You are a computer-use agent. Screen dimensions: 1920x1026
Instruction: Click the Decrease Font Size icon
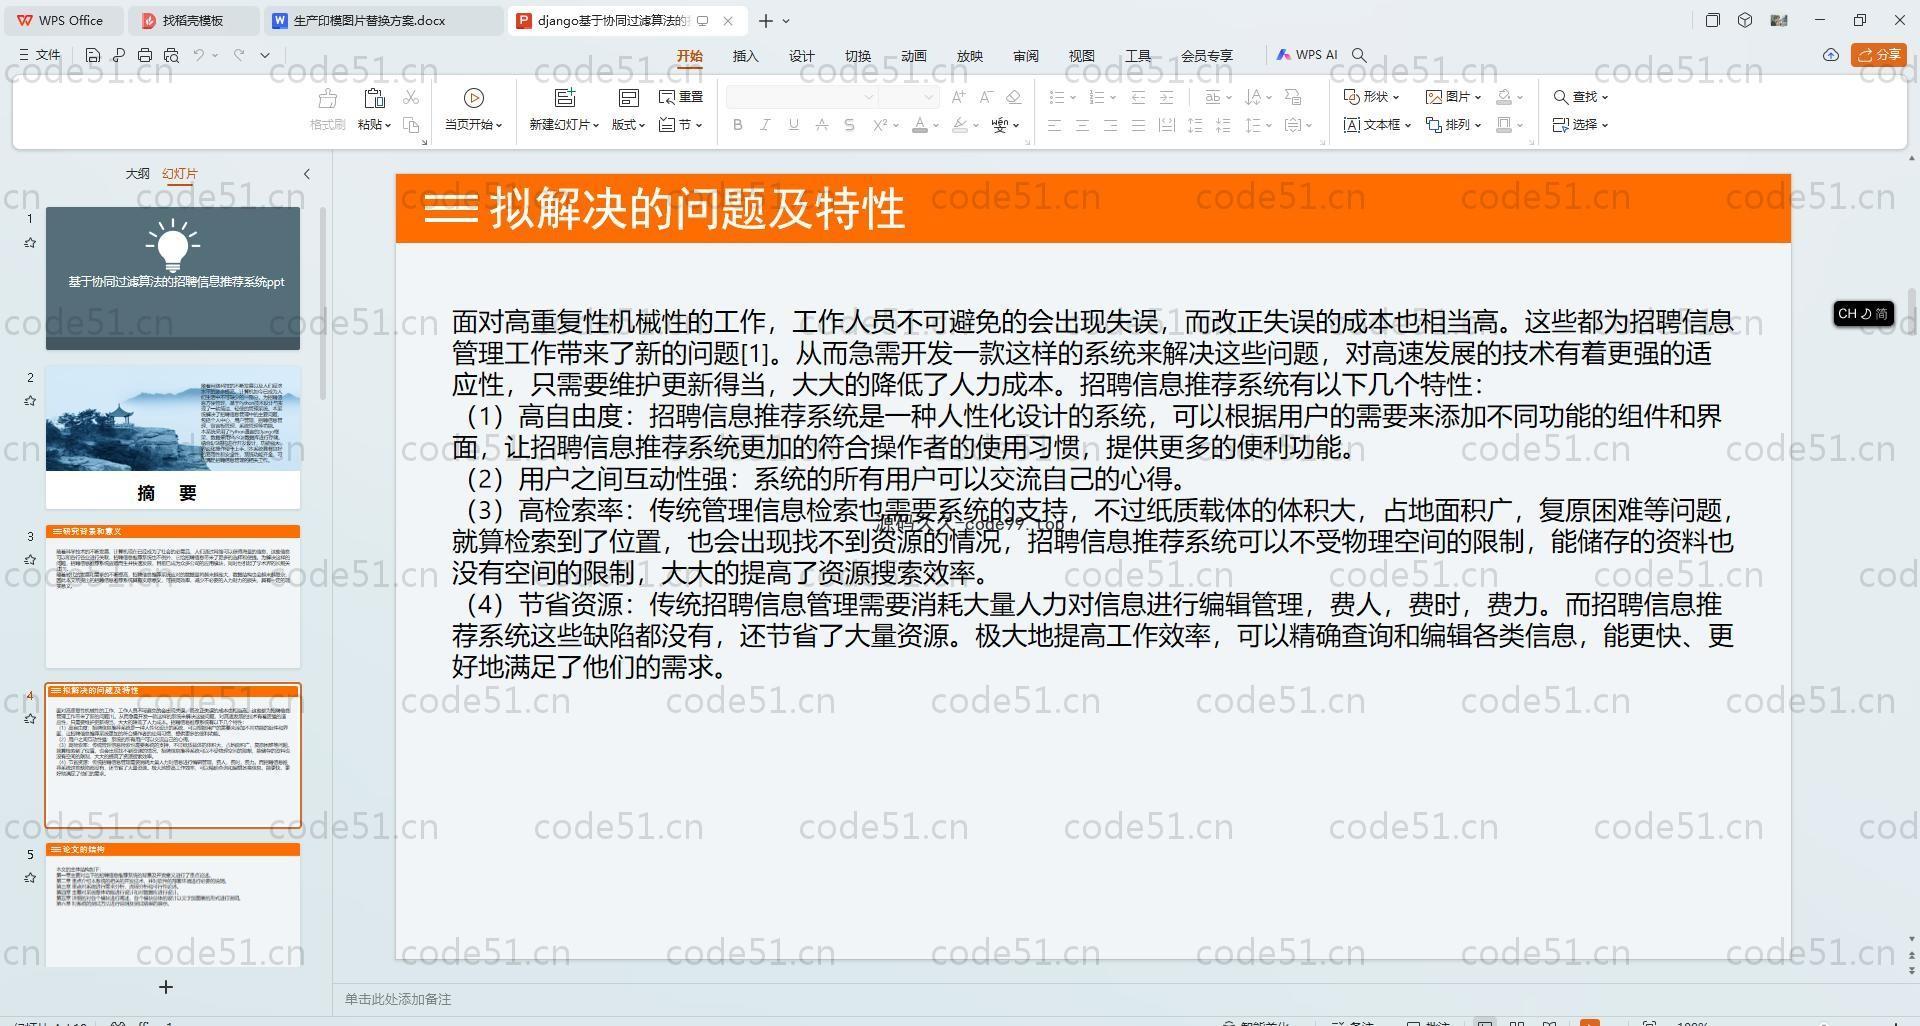click(x=986, y=97)
